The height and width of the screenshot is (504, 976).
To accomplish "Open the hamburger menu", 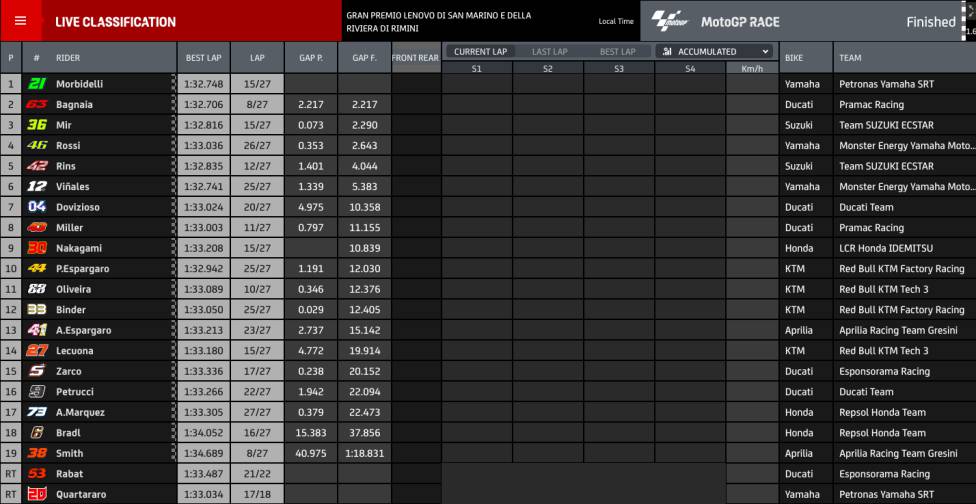I will click(20, 21).
